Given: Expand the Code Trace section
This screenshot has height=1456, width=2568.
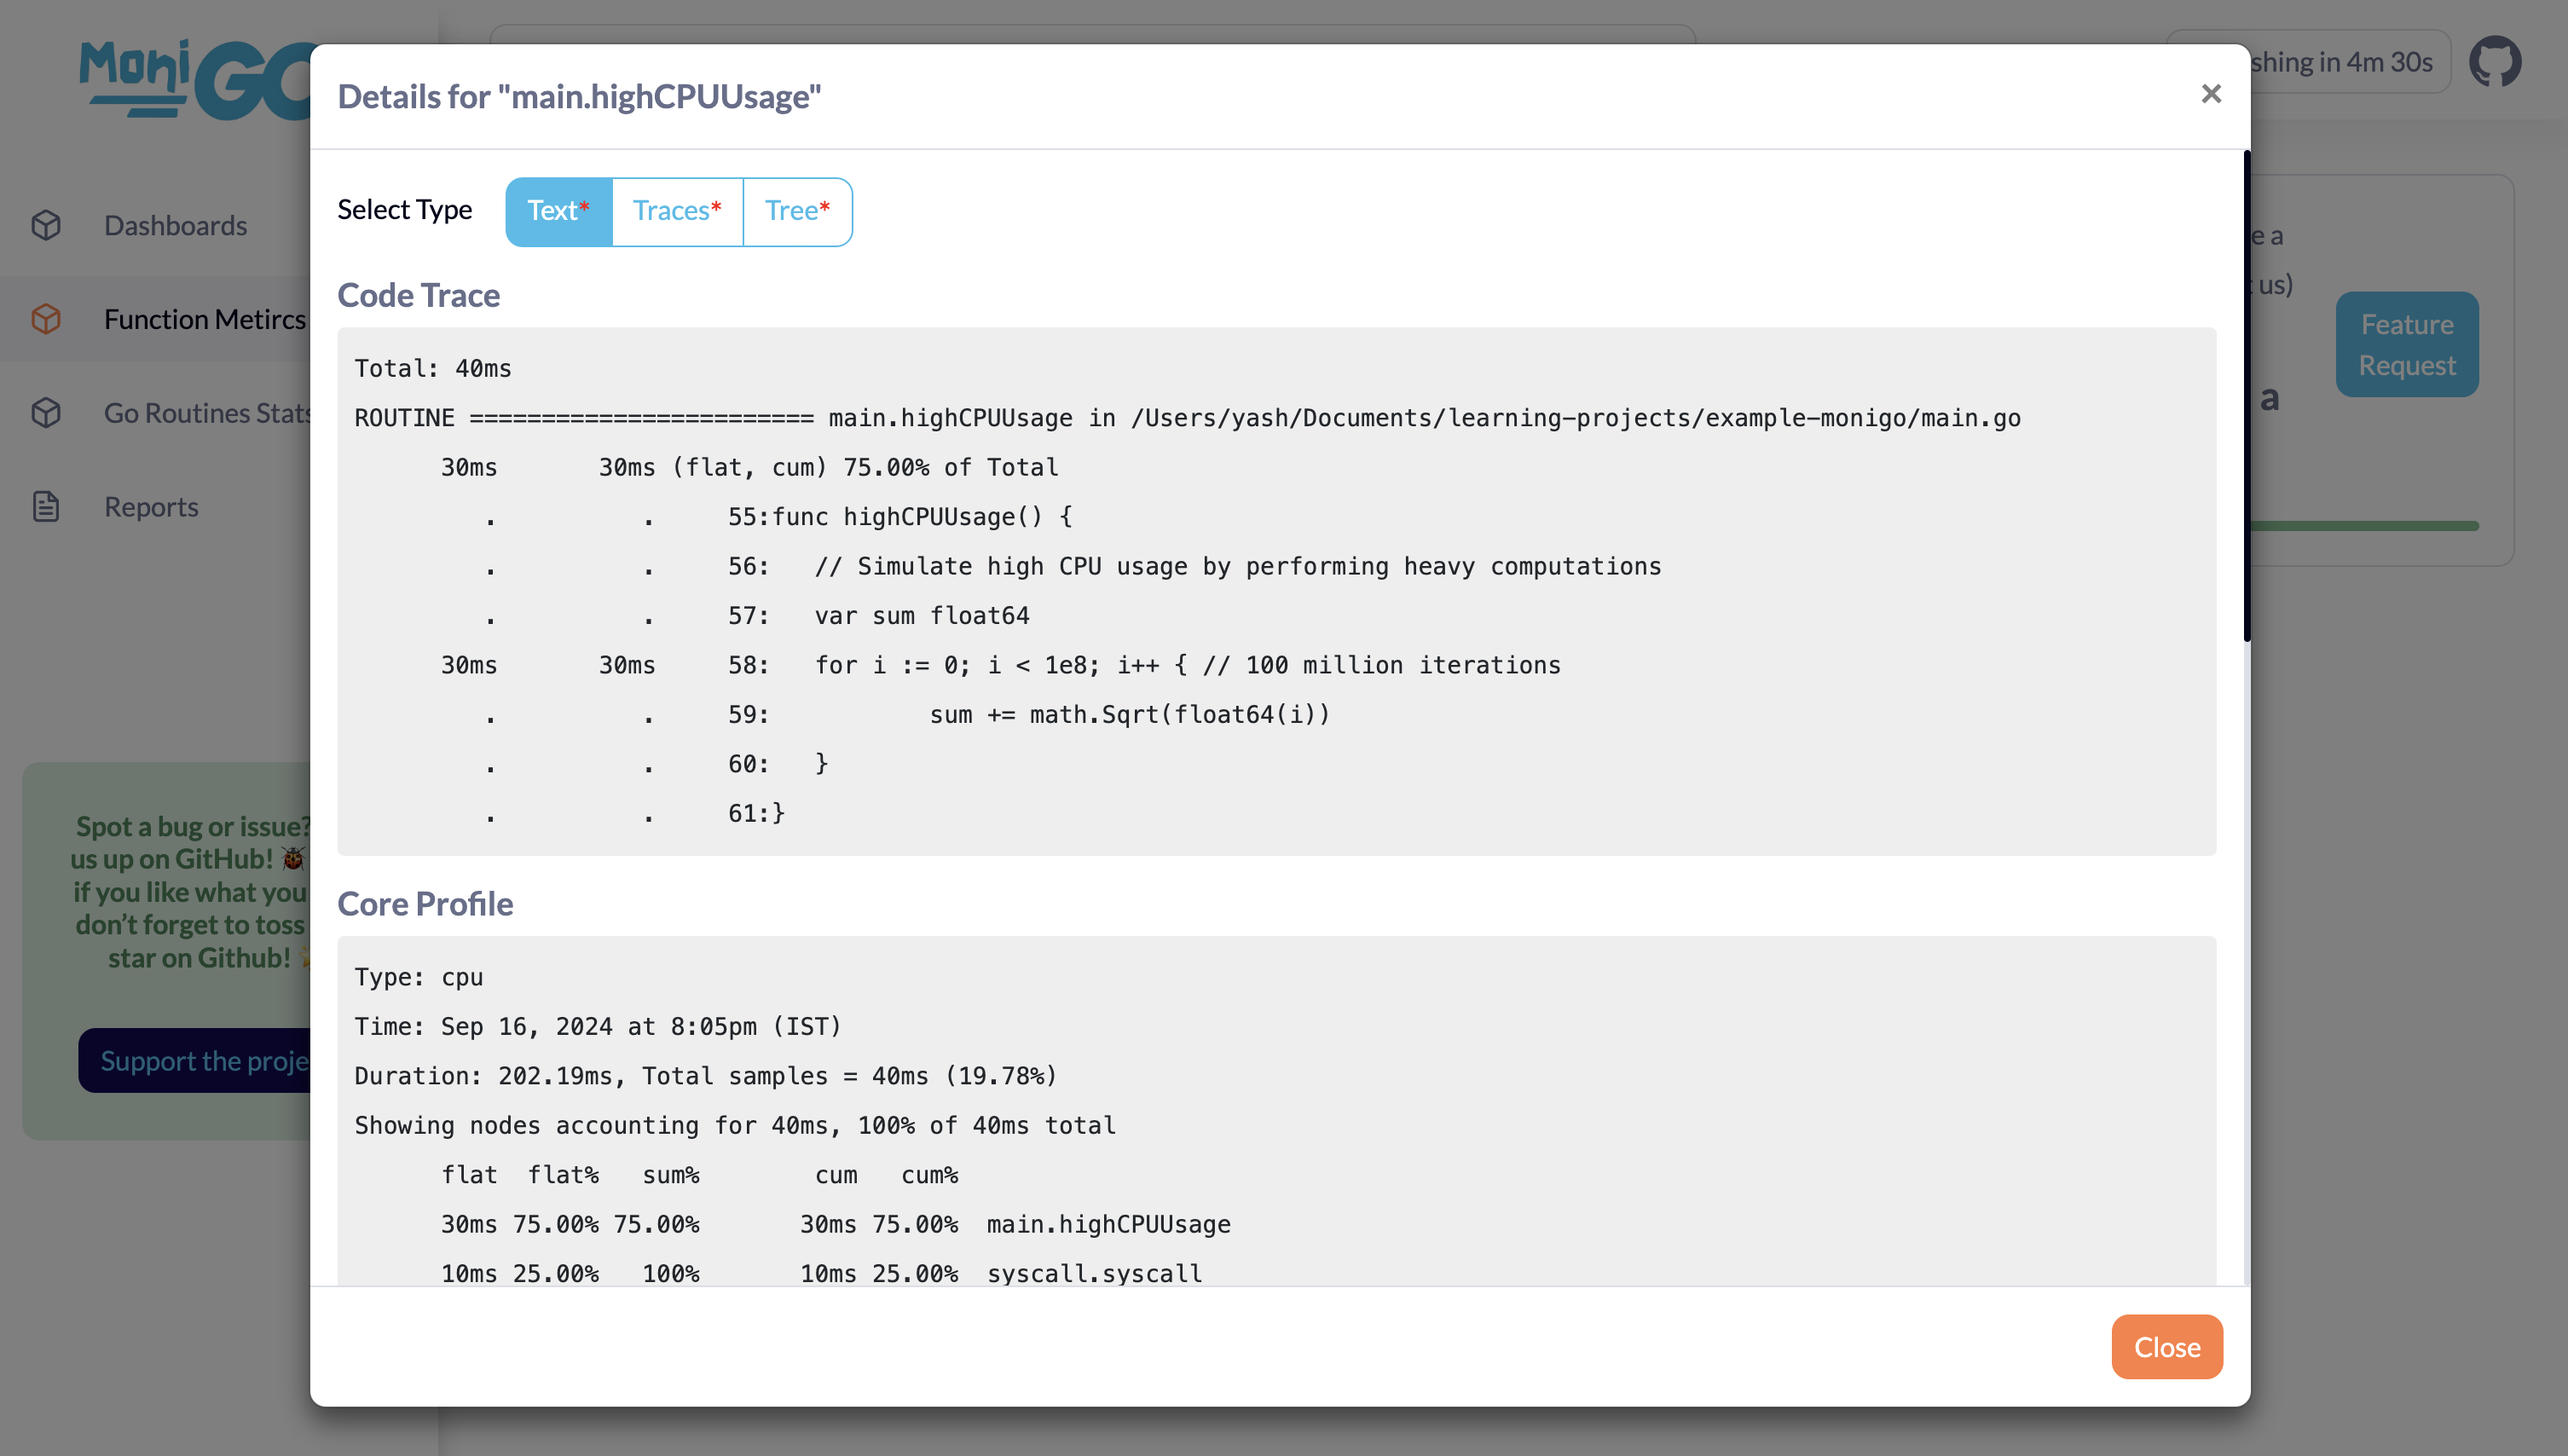Looking at the screenshot, I should [418, 294].
